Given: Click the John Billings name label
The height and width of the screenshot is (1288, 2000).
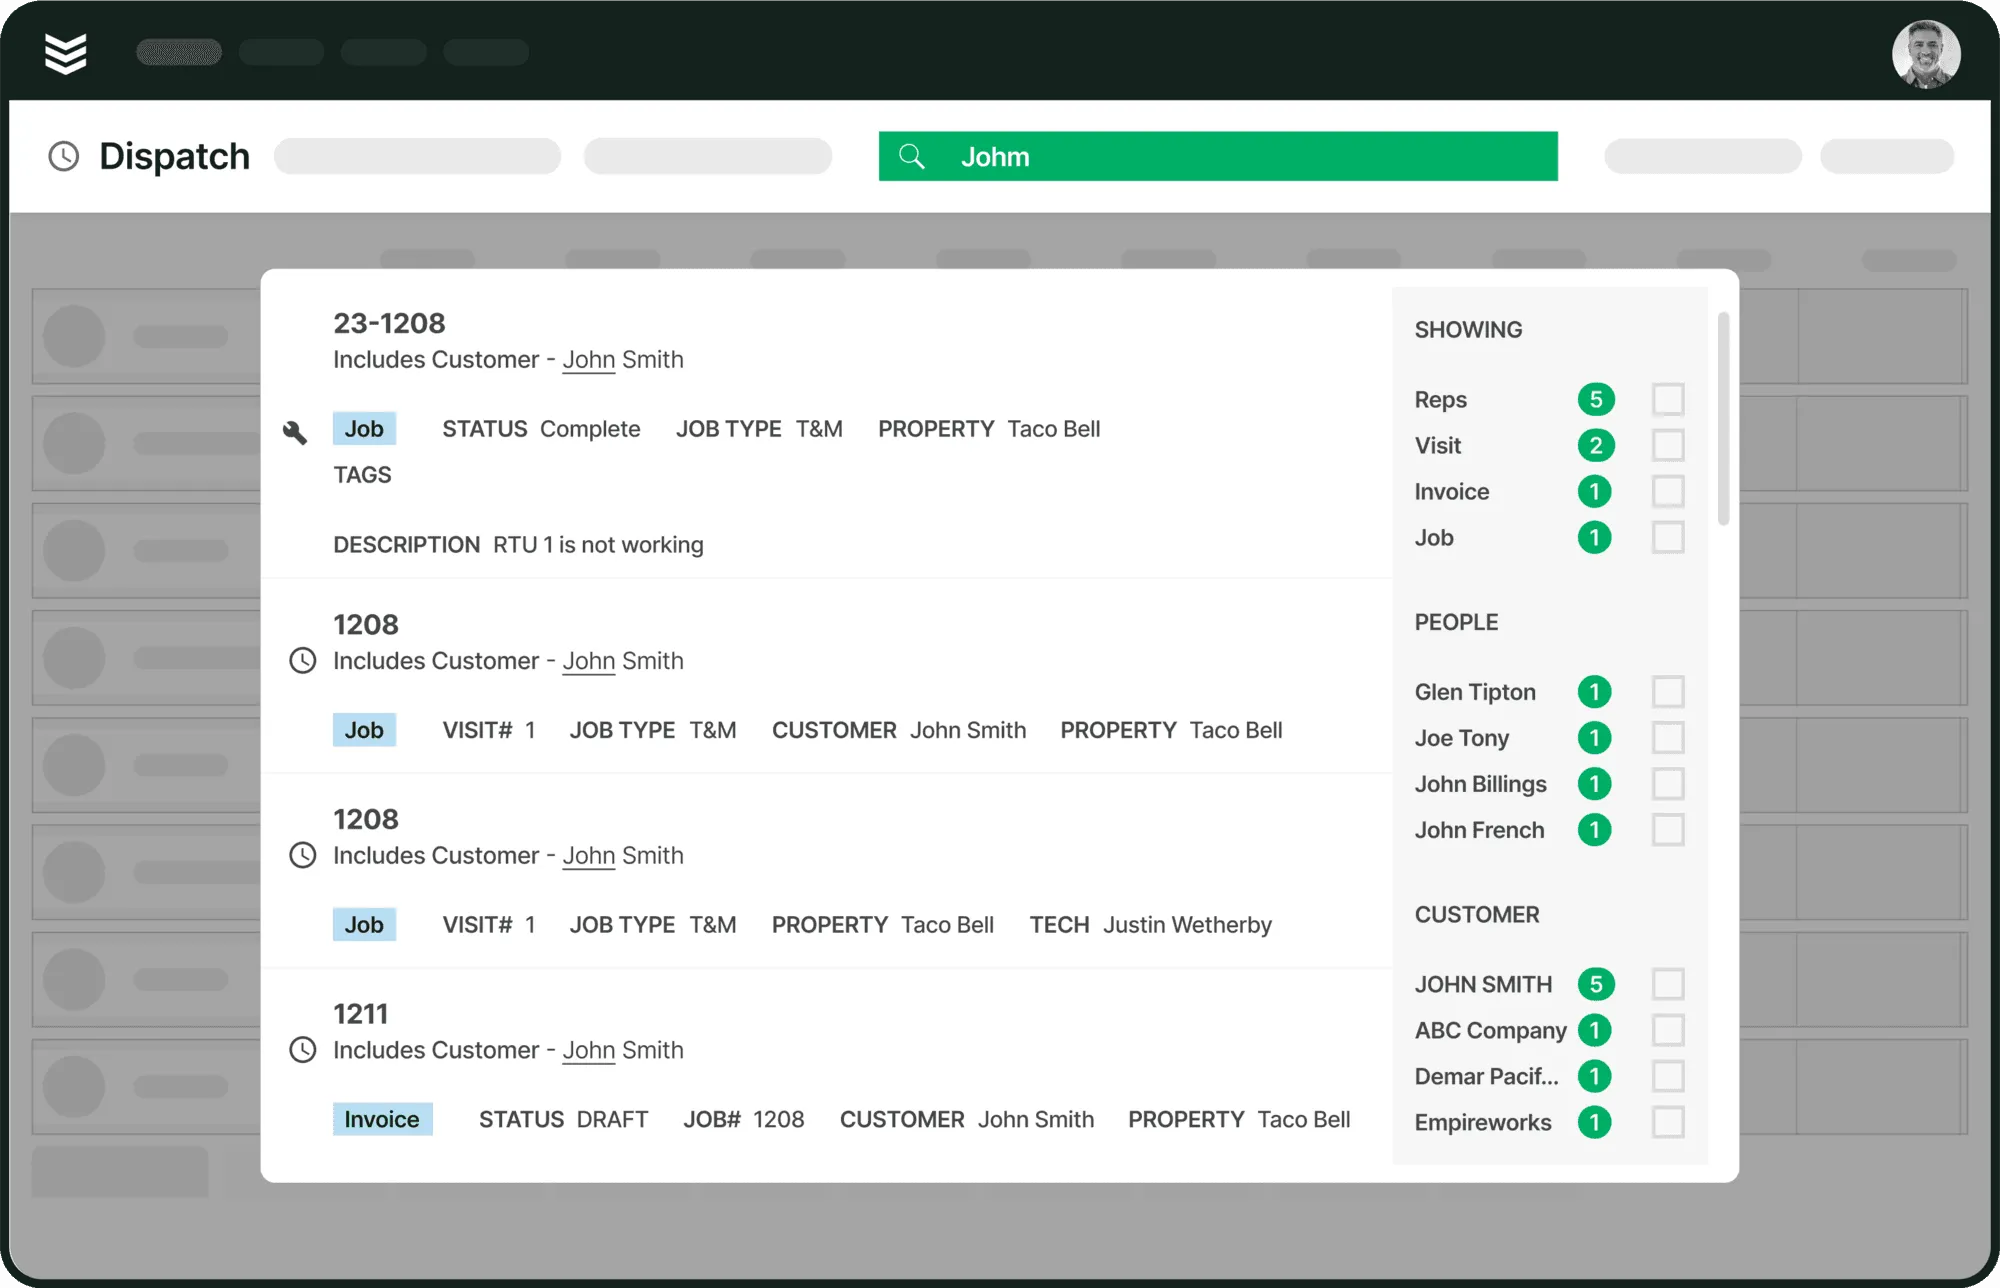Looking at the screenshot, I should pos(1480,784).
